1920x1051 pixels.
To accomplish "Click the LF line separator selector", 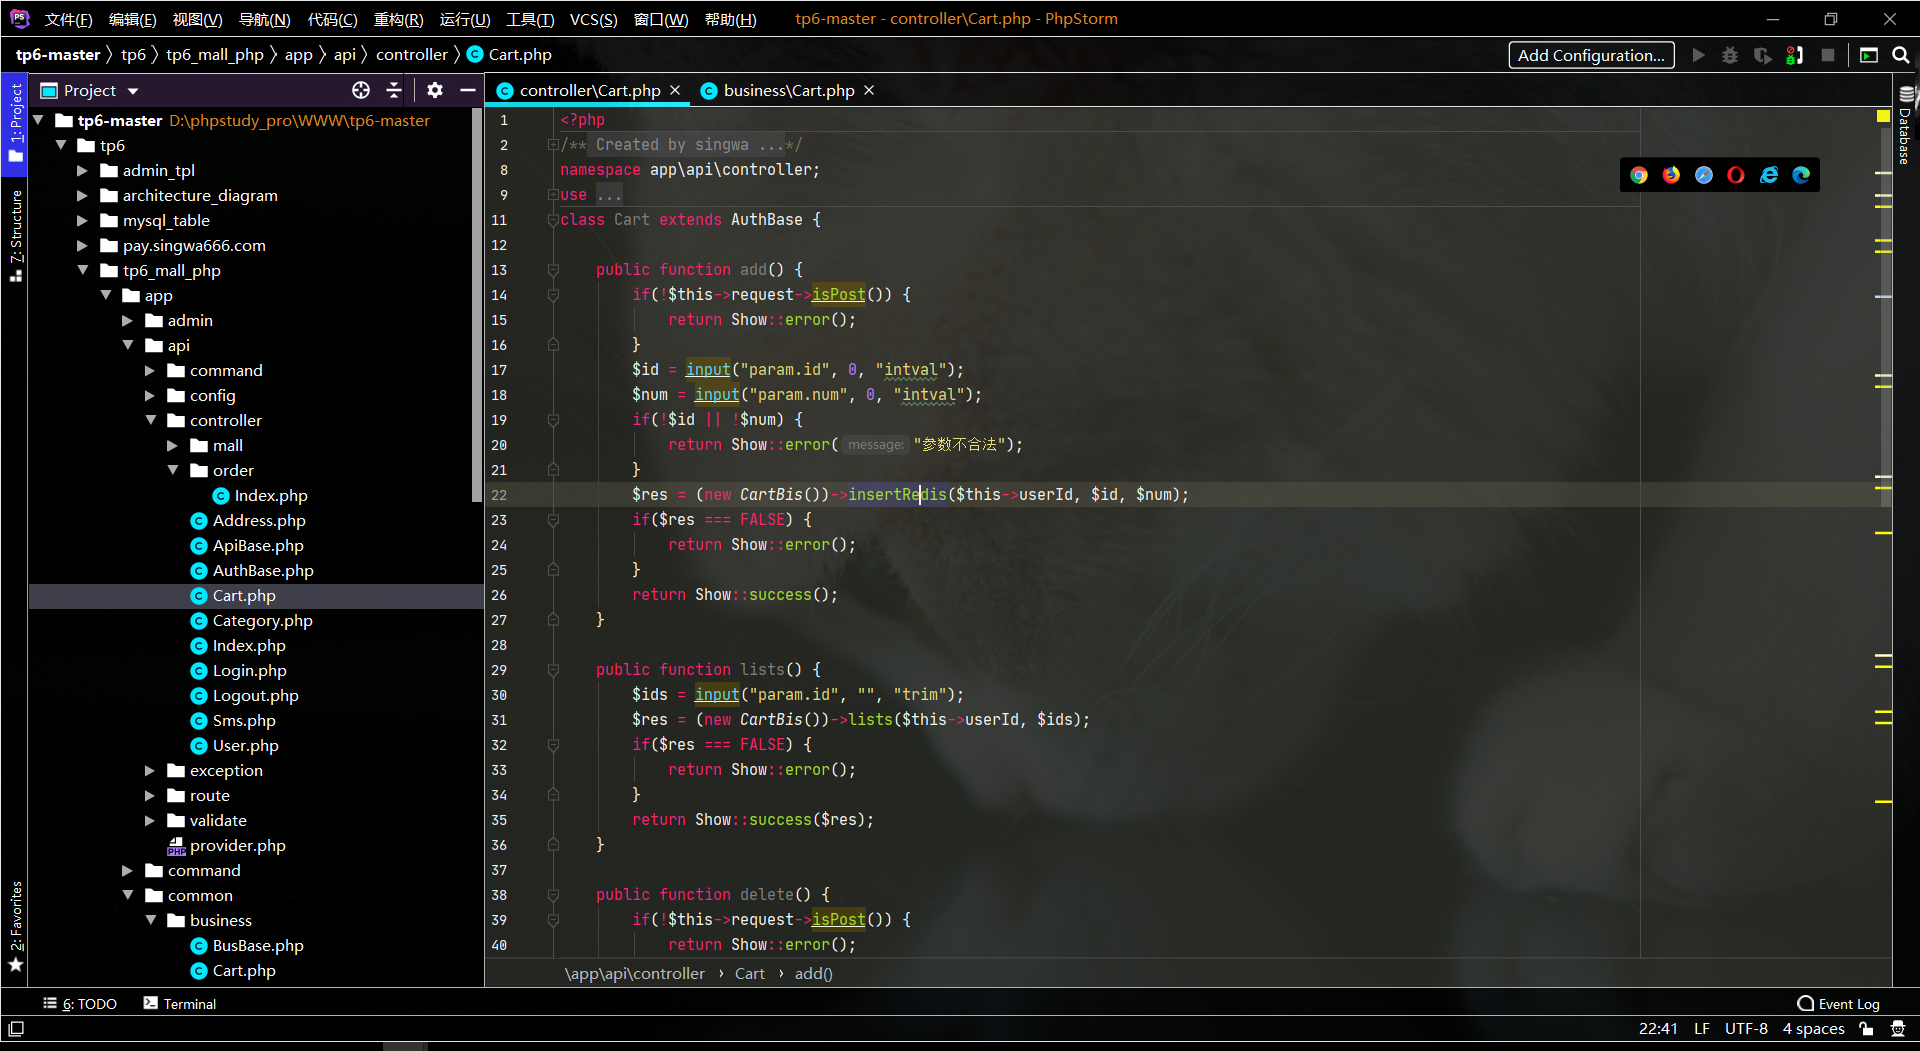I will [x=1702, y=1028].
